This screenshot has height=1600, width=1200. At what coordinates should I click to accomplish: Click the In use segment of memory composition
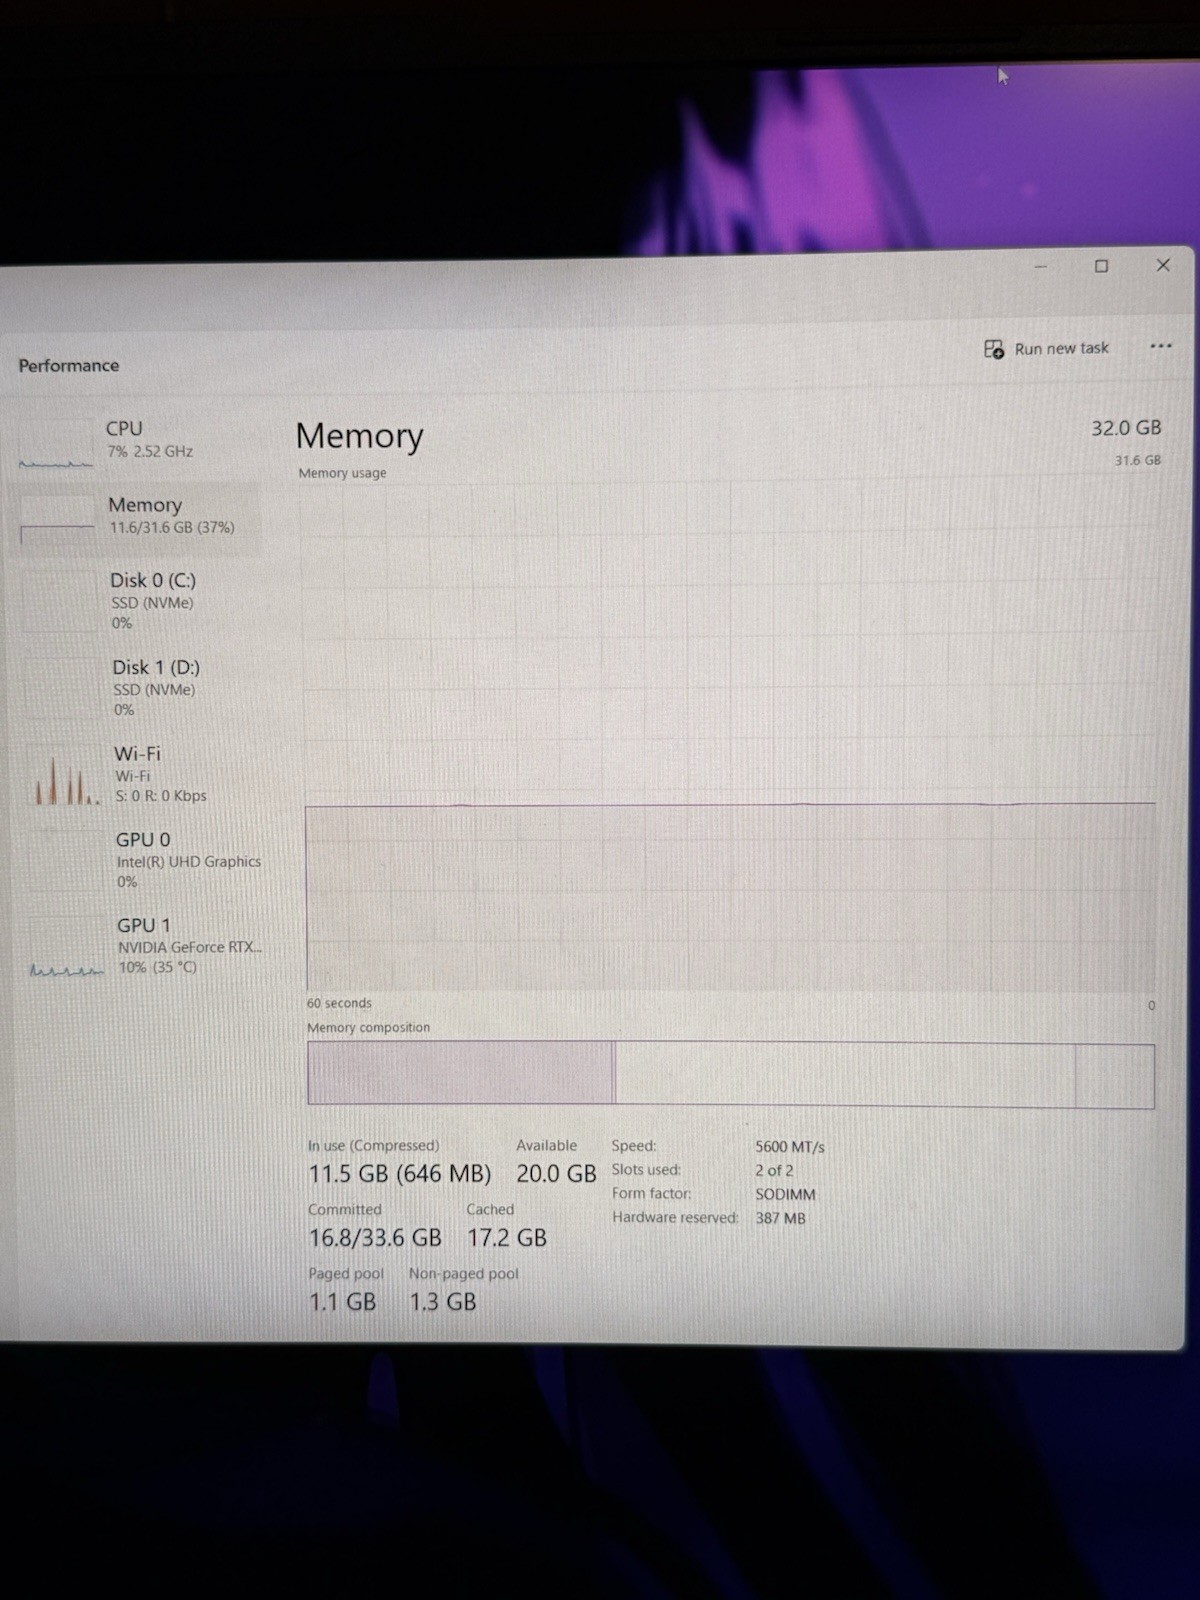coord(461,1072)
